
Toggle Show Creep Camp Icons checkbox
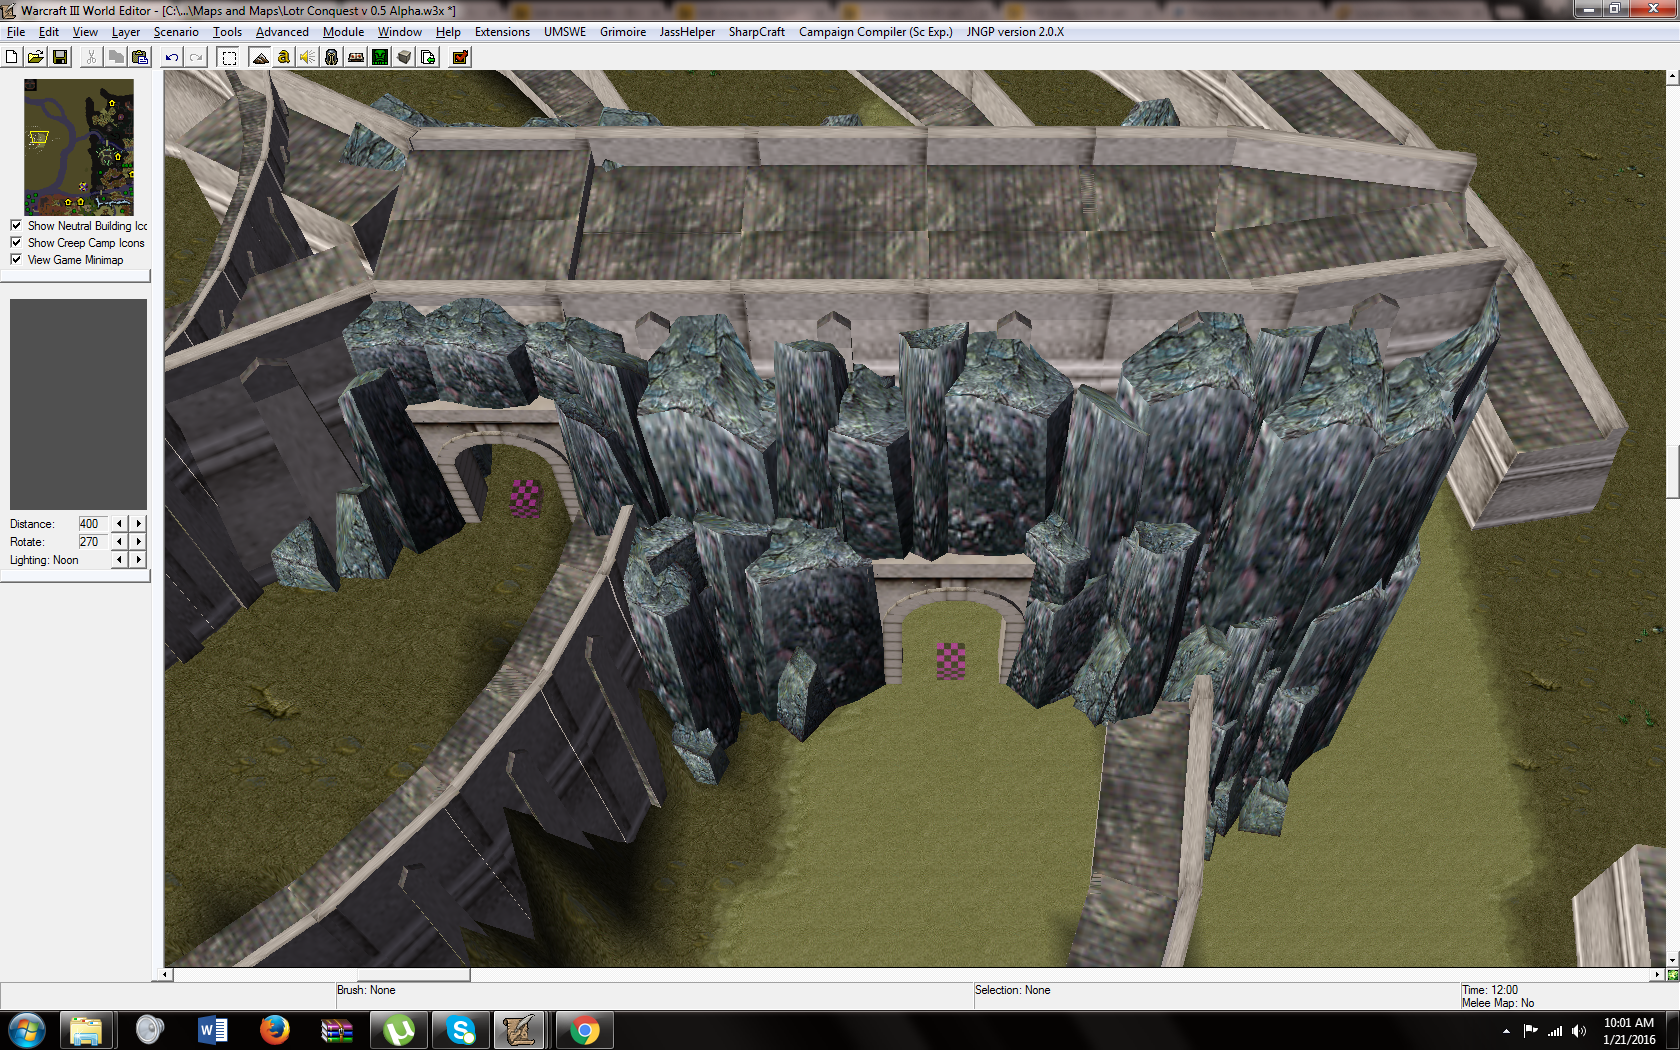pos(16,243)
